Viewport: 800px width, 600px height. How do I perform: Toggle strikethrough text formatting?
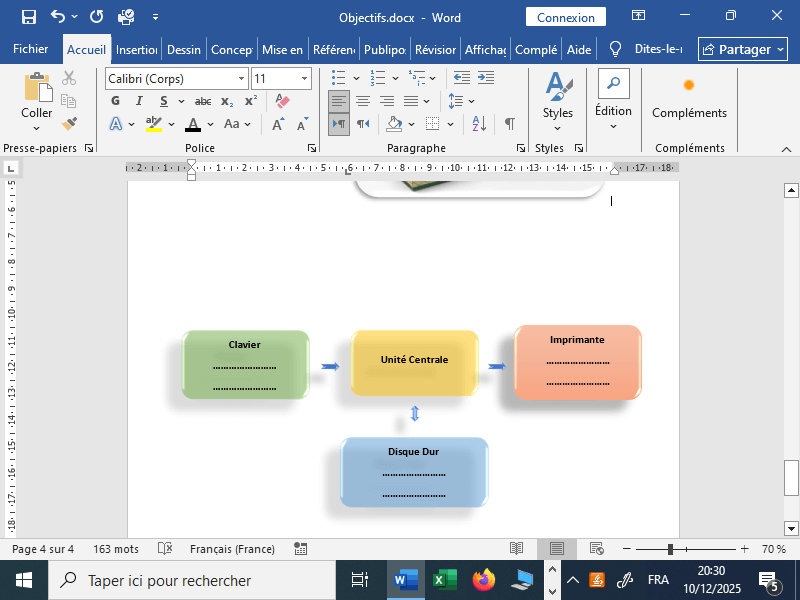tap(203, 101)
